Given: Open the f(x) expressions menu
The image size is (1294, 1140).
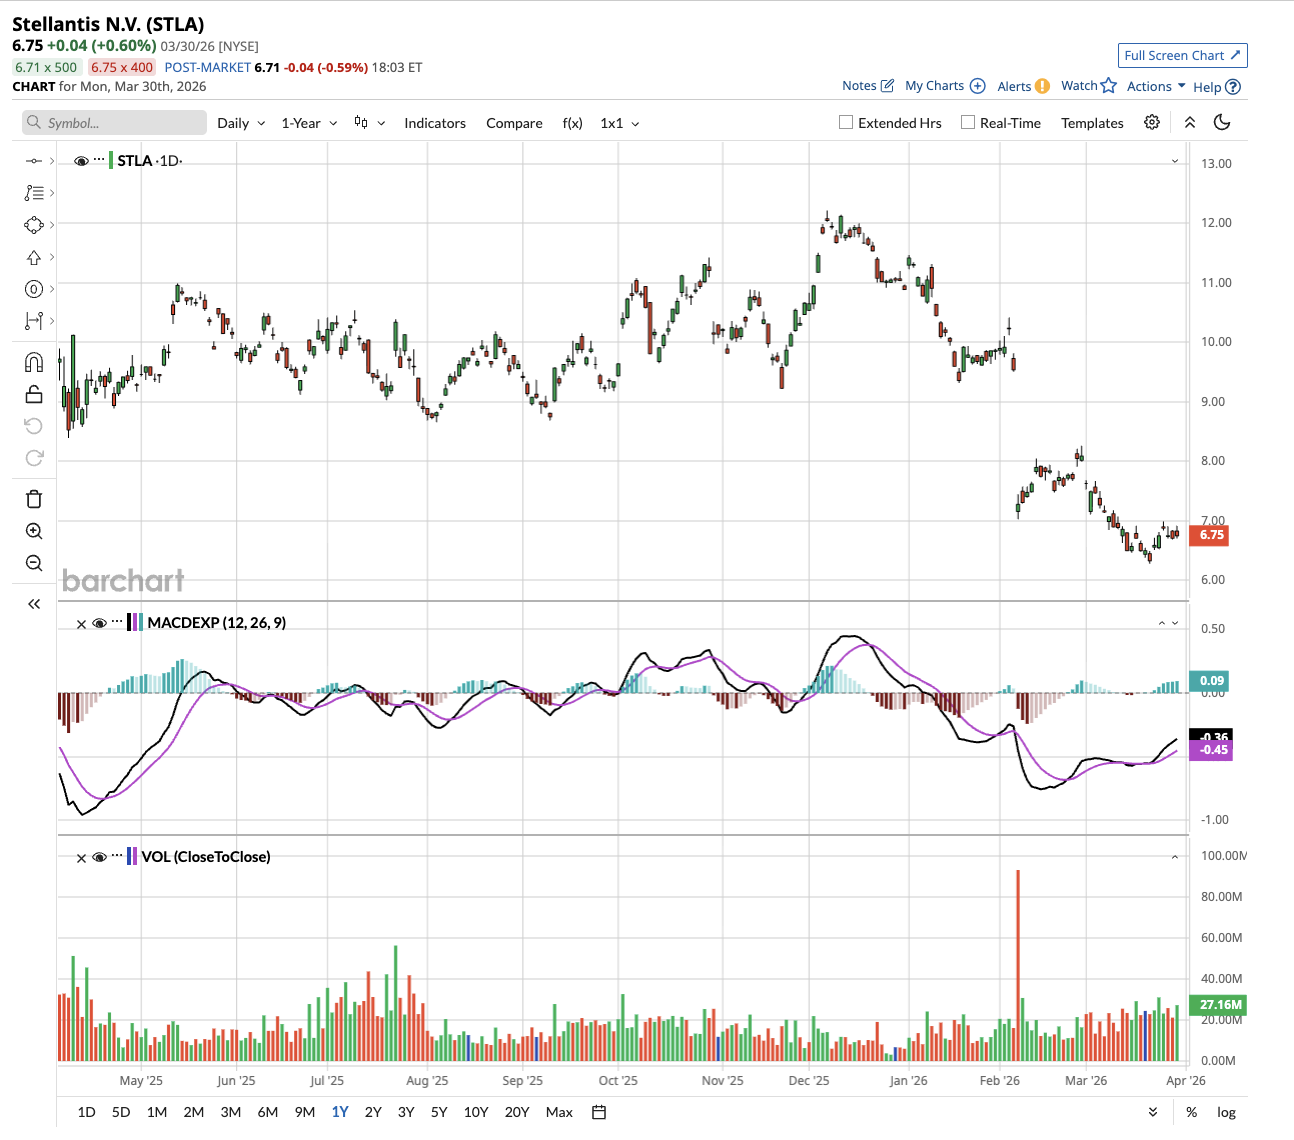Looking at the screenshot, I should click(x=572, y=123).
